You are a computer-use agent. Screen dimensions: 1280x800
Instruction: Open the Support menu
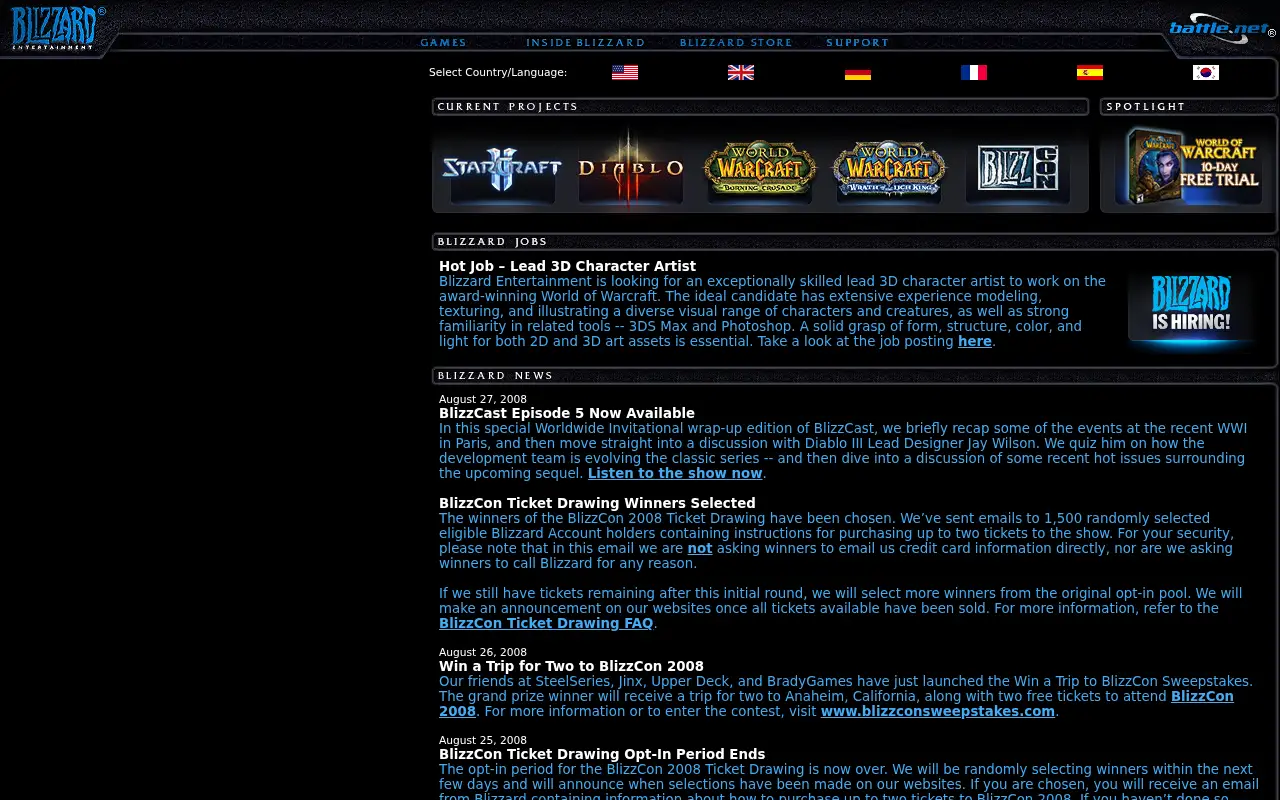tap(858, 42)
